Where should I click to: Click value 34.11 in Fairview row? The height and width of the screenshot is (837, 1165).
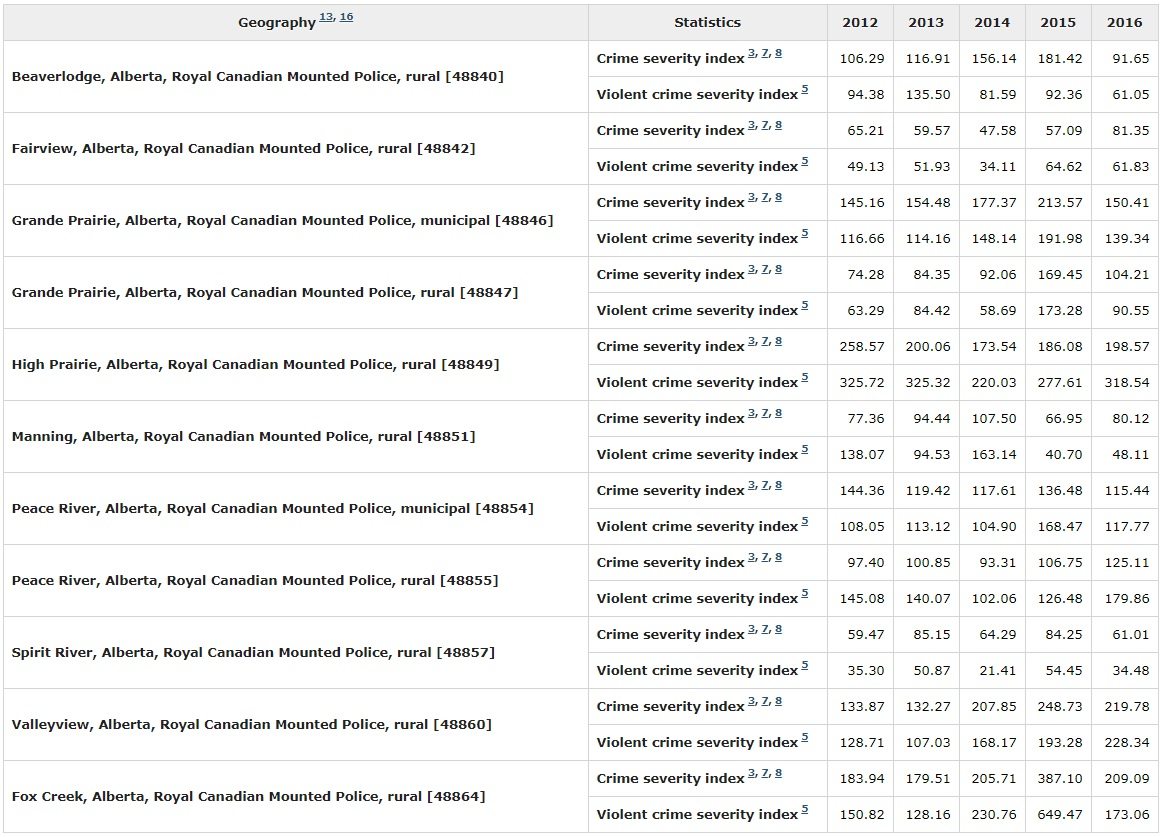tap(998, 166)
